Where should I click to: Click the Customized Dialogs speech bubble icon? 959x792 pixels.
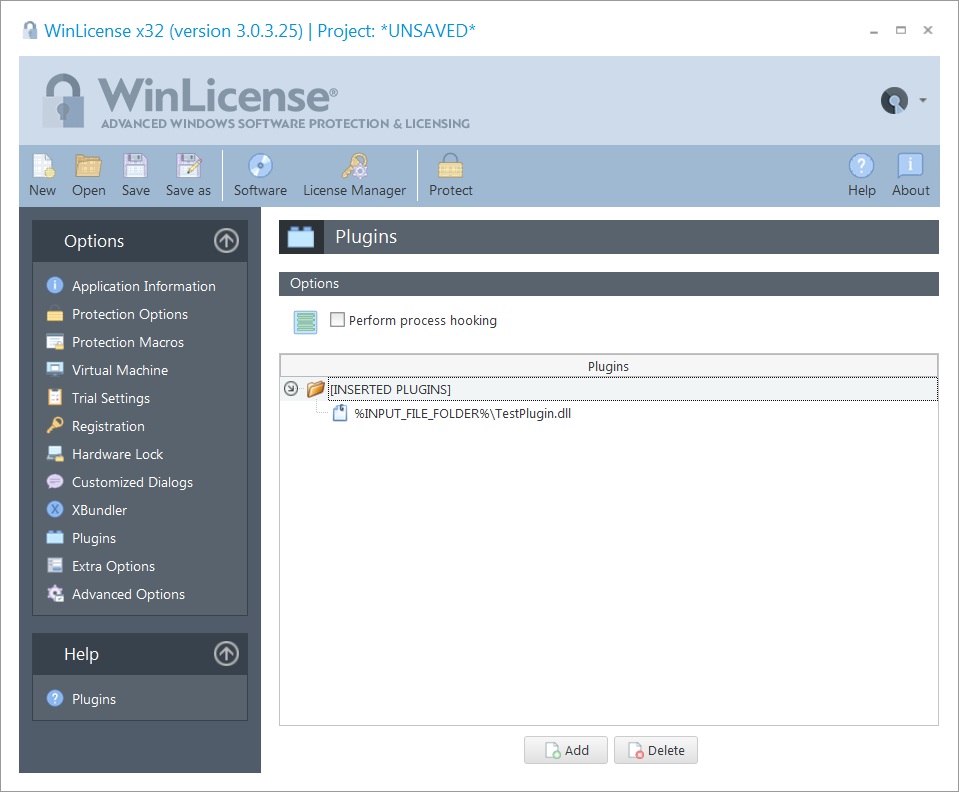(x=55, y=481)
